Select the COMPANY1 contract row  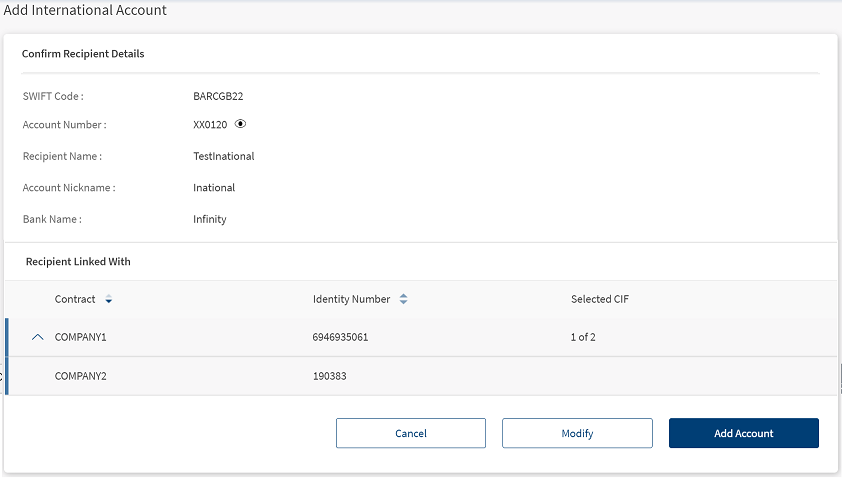tap(422, 337)
